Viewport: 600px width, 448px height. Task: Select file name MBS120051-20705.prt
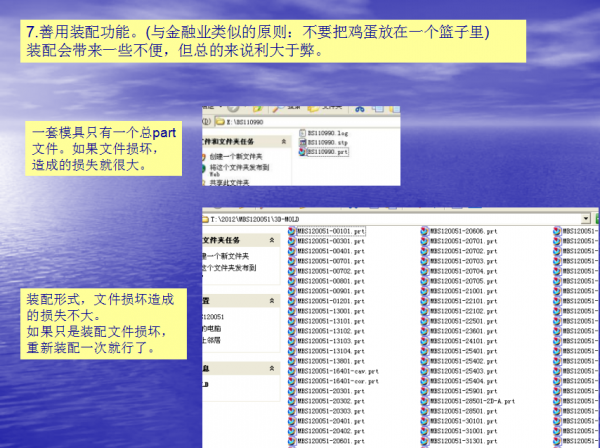point(464,281)
